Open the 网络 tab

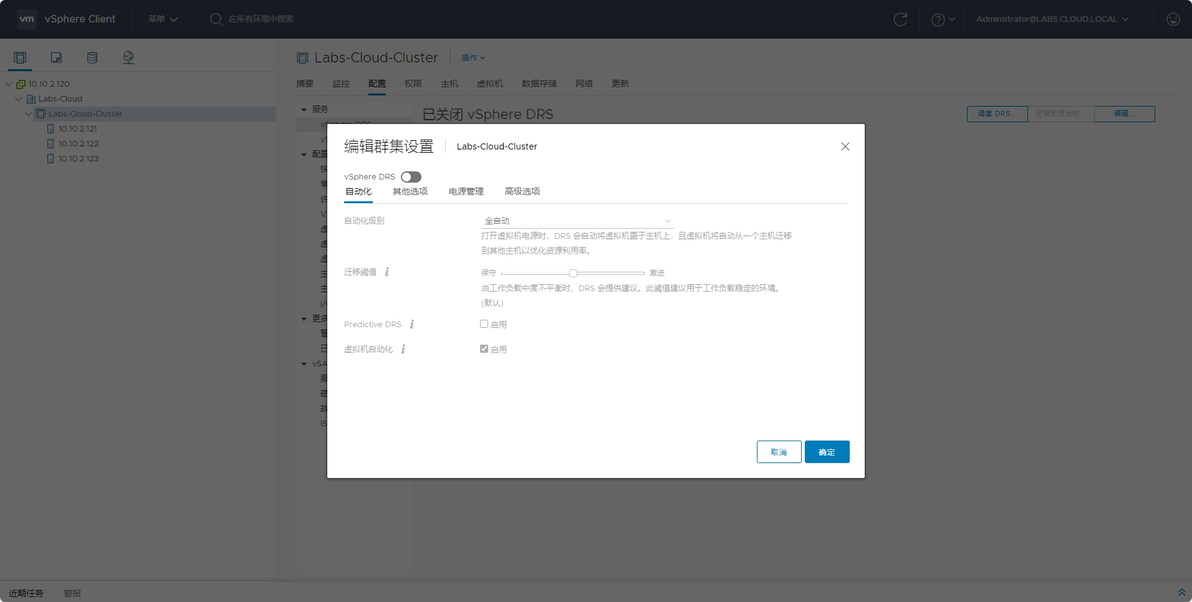584,84
